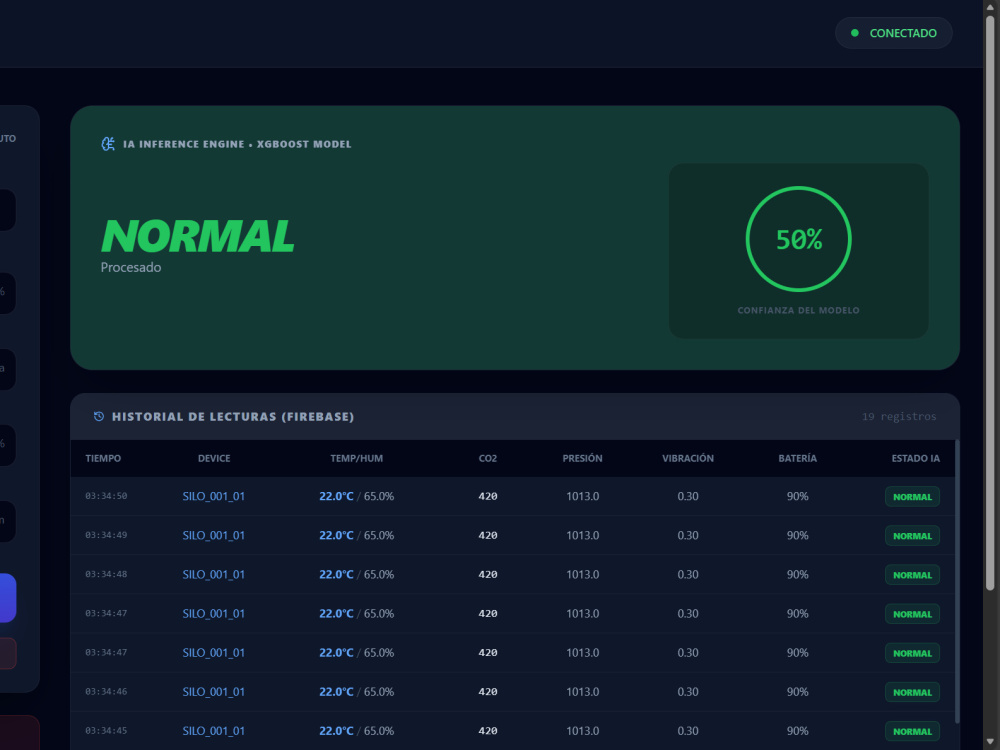Click the 03:34:49 timestamp cell
The image size is (1000, 750).
point(106,535)
